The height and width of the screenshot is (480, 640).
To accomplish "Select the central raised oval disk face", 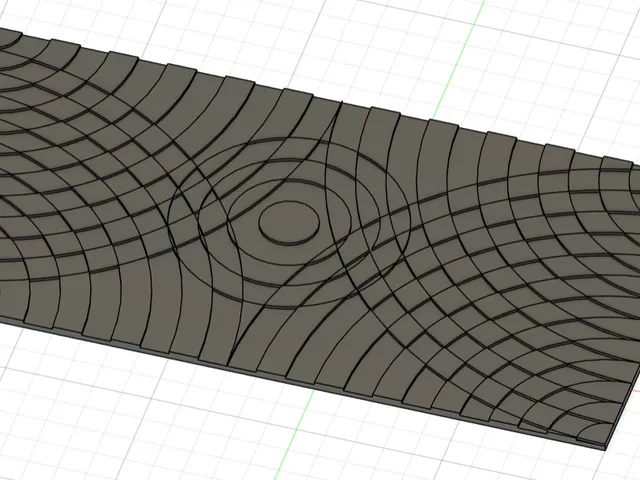I will coord(289,220).
